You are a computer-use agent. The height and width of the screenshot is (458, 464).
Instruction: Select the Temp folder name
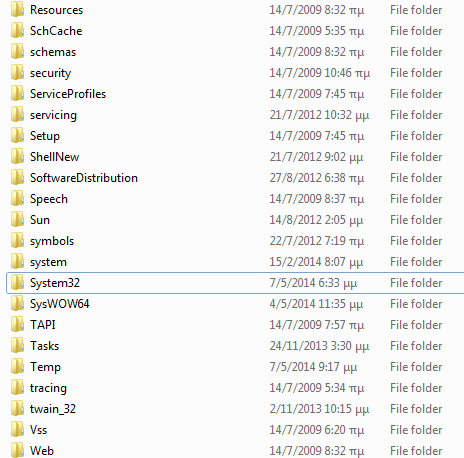coord(45,367)
